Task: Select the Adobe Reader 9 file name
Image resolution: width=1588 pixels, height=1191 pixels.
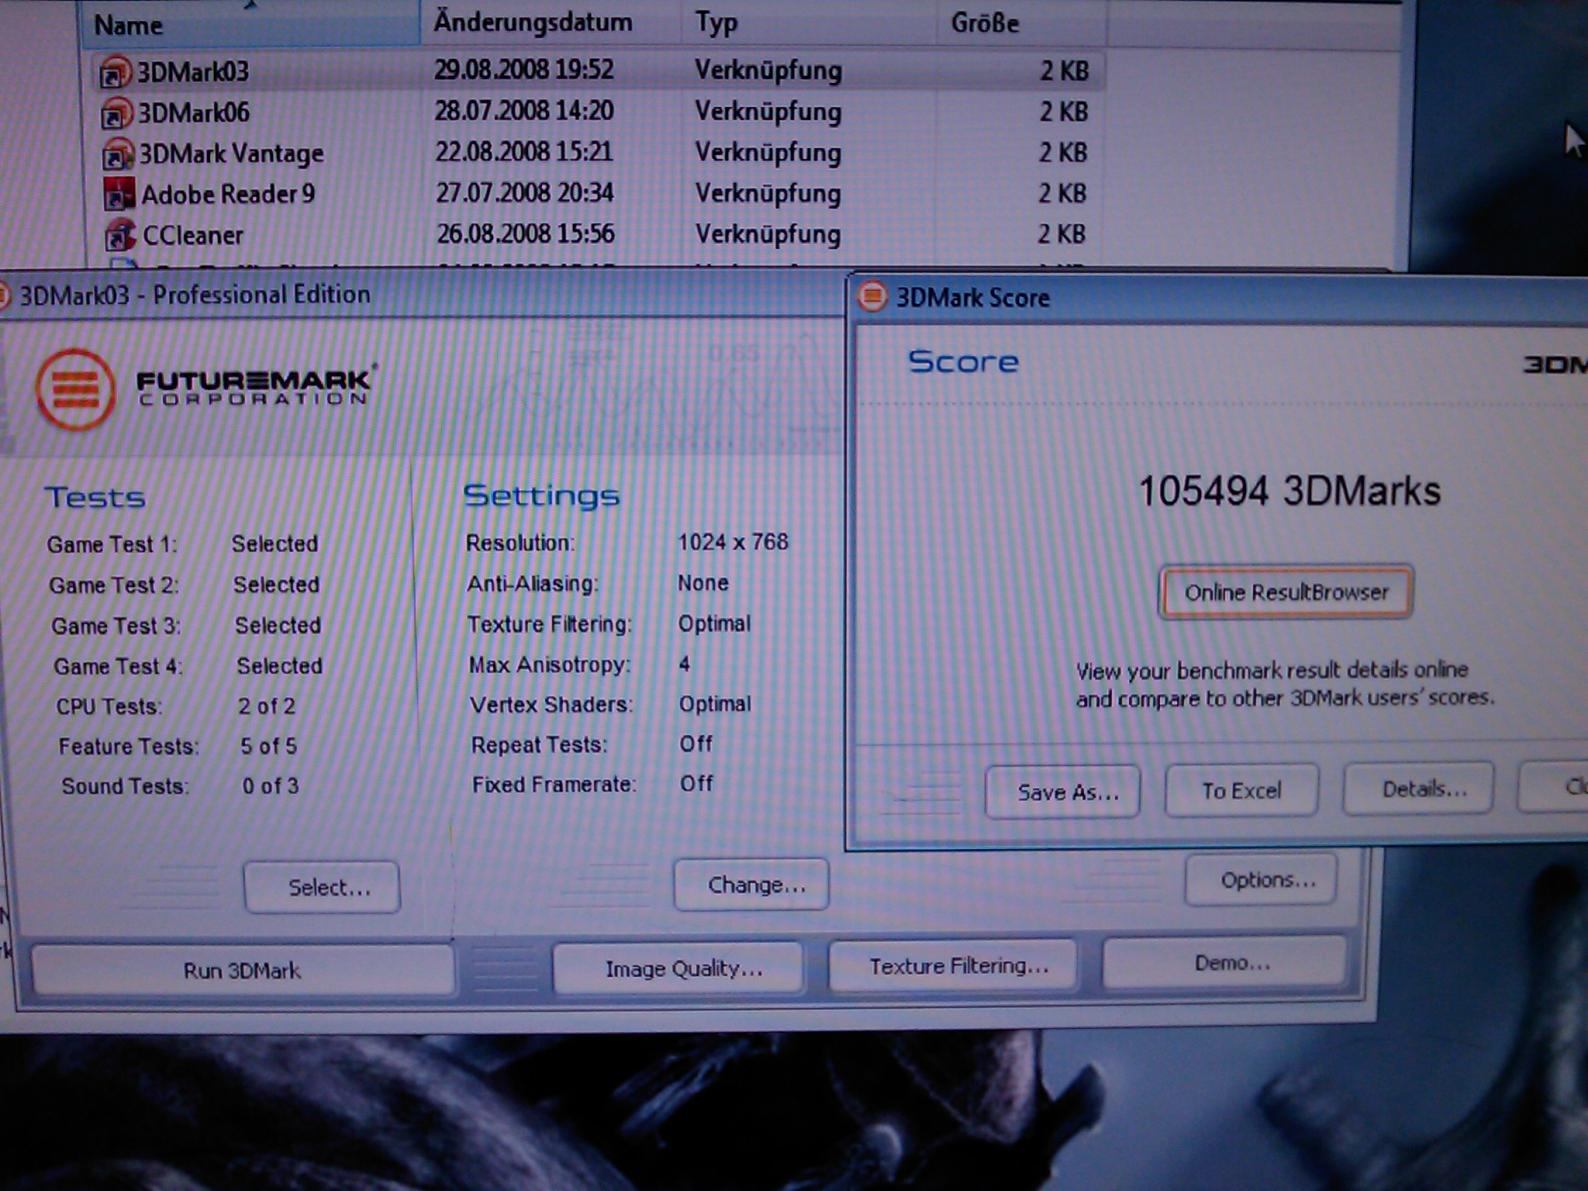Action: click(228, 194)
